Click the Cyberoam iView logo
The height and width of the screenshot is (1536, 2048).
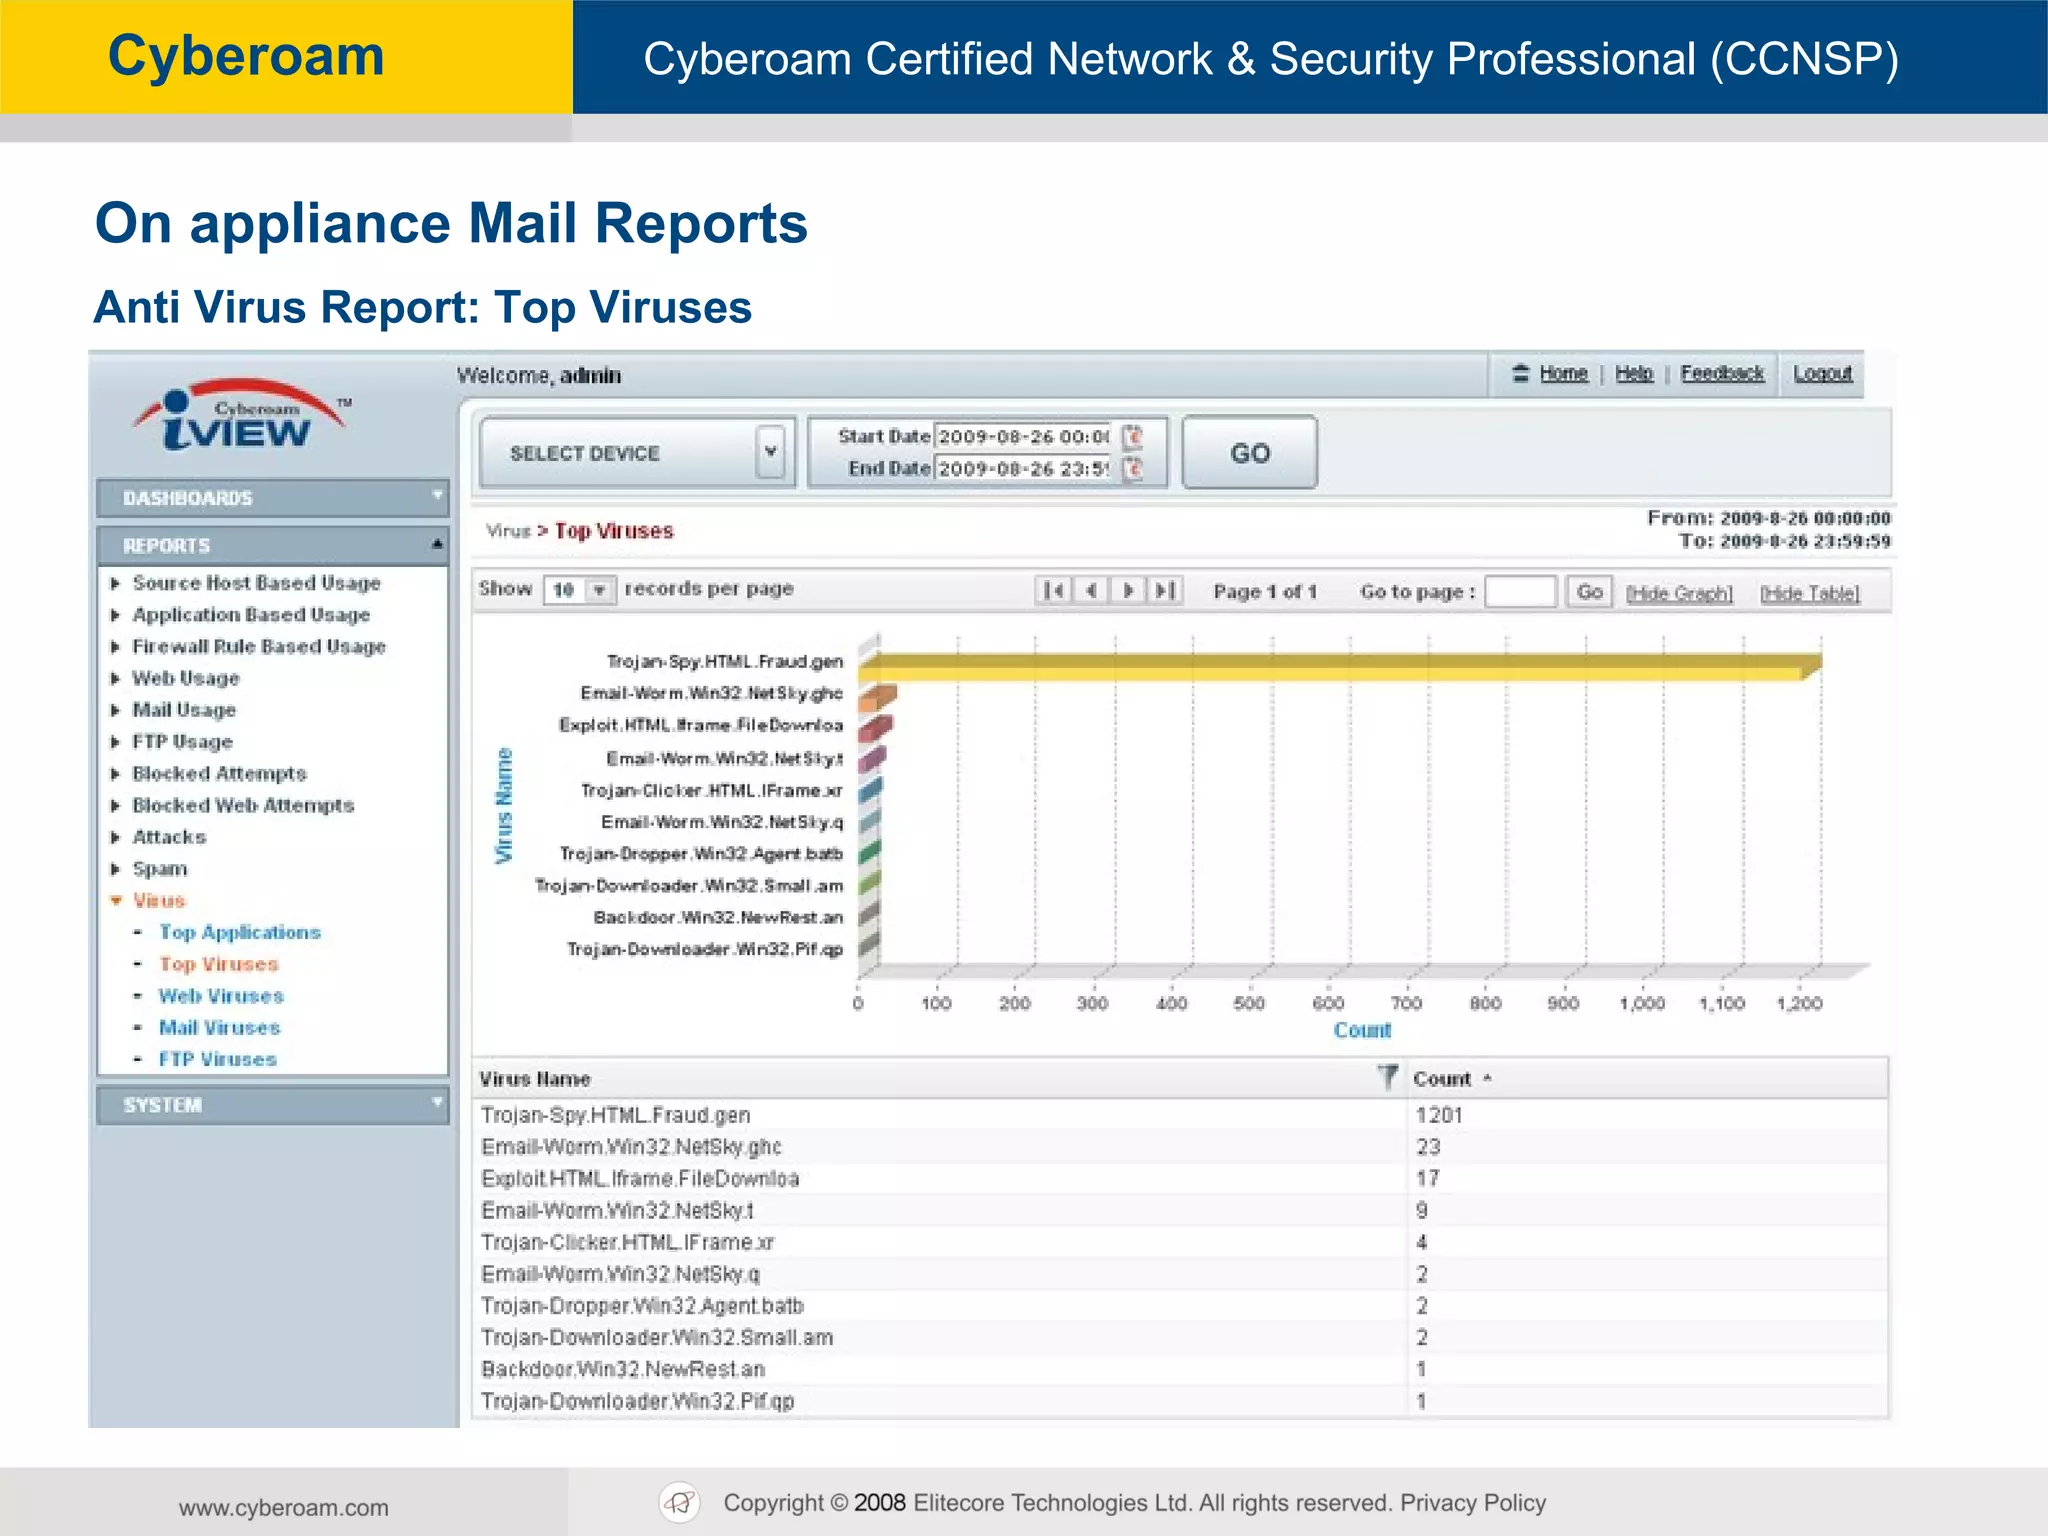coord(240,417)
